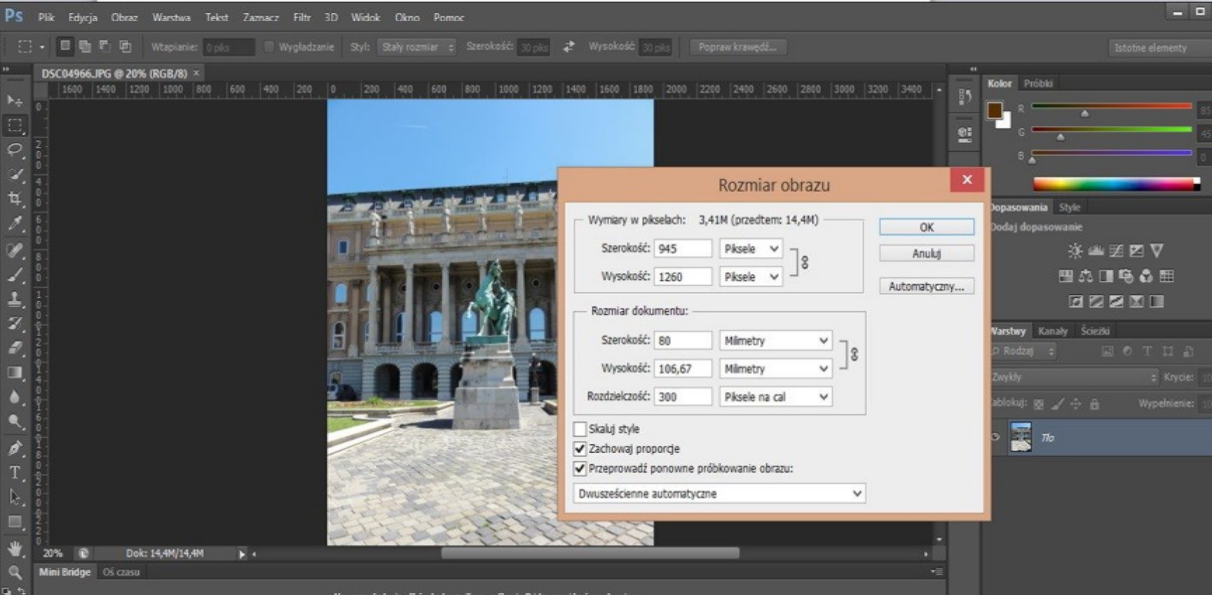The height and width of the screenshot is (595, 1212).
Task: Select the Zoom magnifier tool
Action: click(15, 572)
